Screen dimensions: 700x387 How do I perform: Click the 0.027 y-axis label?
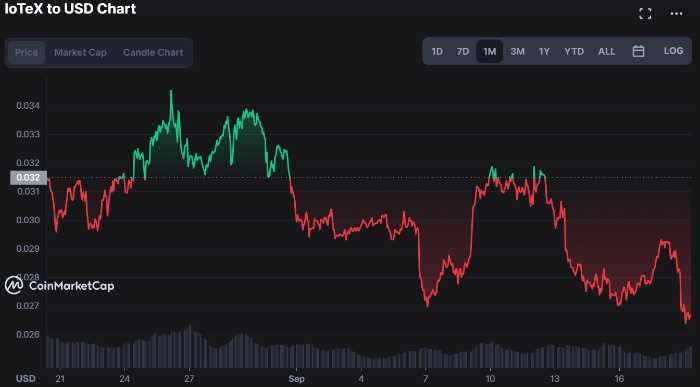point(28,306)
